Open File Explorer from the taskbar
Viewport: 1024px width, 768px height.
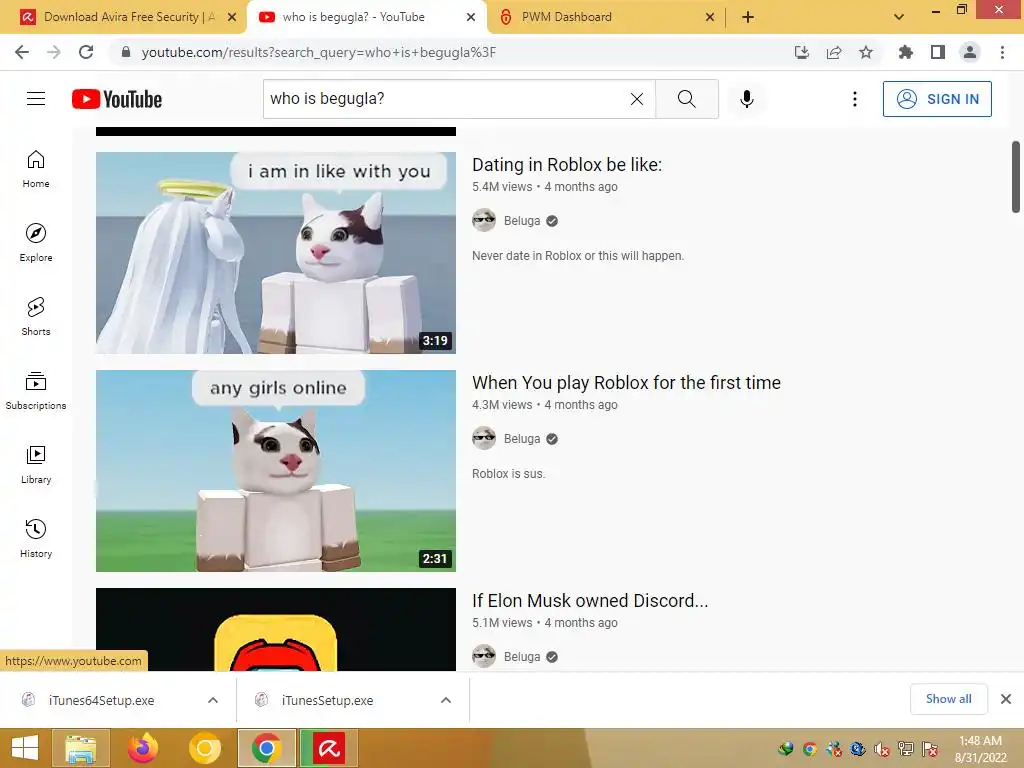click(80, 748)
